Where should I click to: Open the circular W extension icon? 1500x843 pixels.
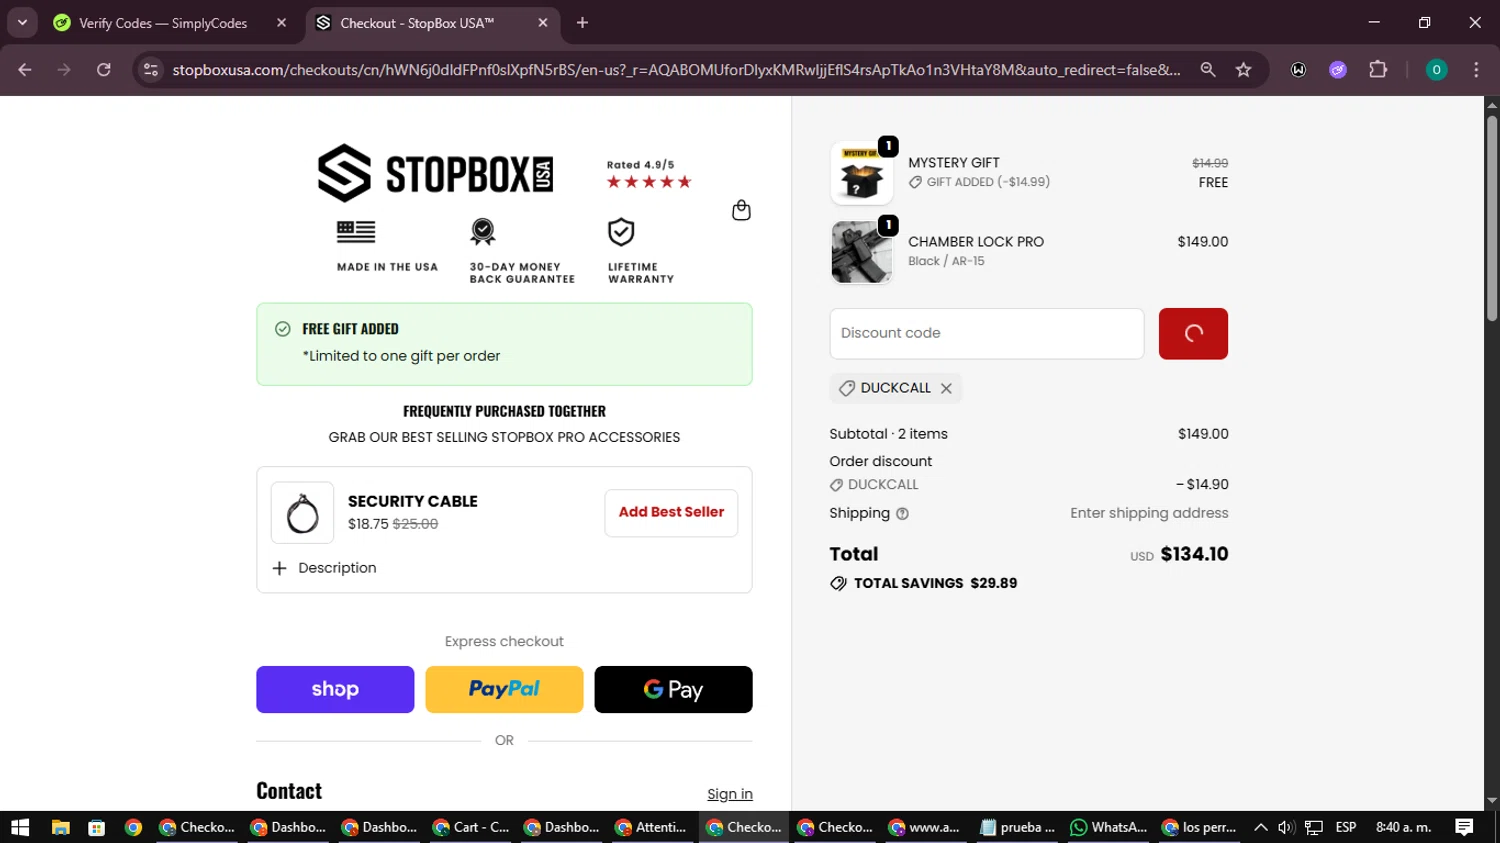click(1298, 70)
